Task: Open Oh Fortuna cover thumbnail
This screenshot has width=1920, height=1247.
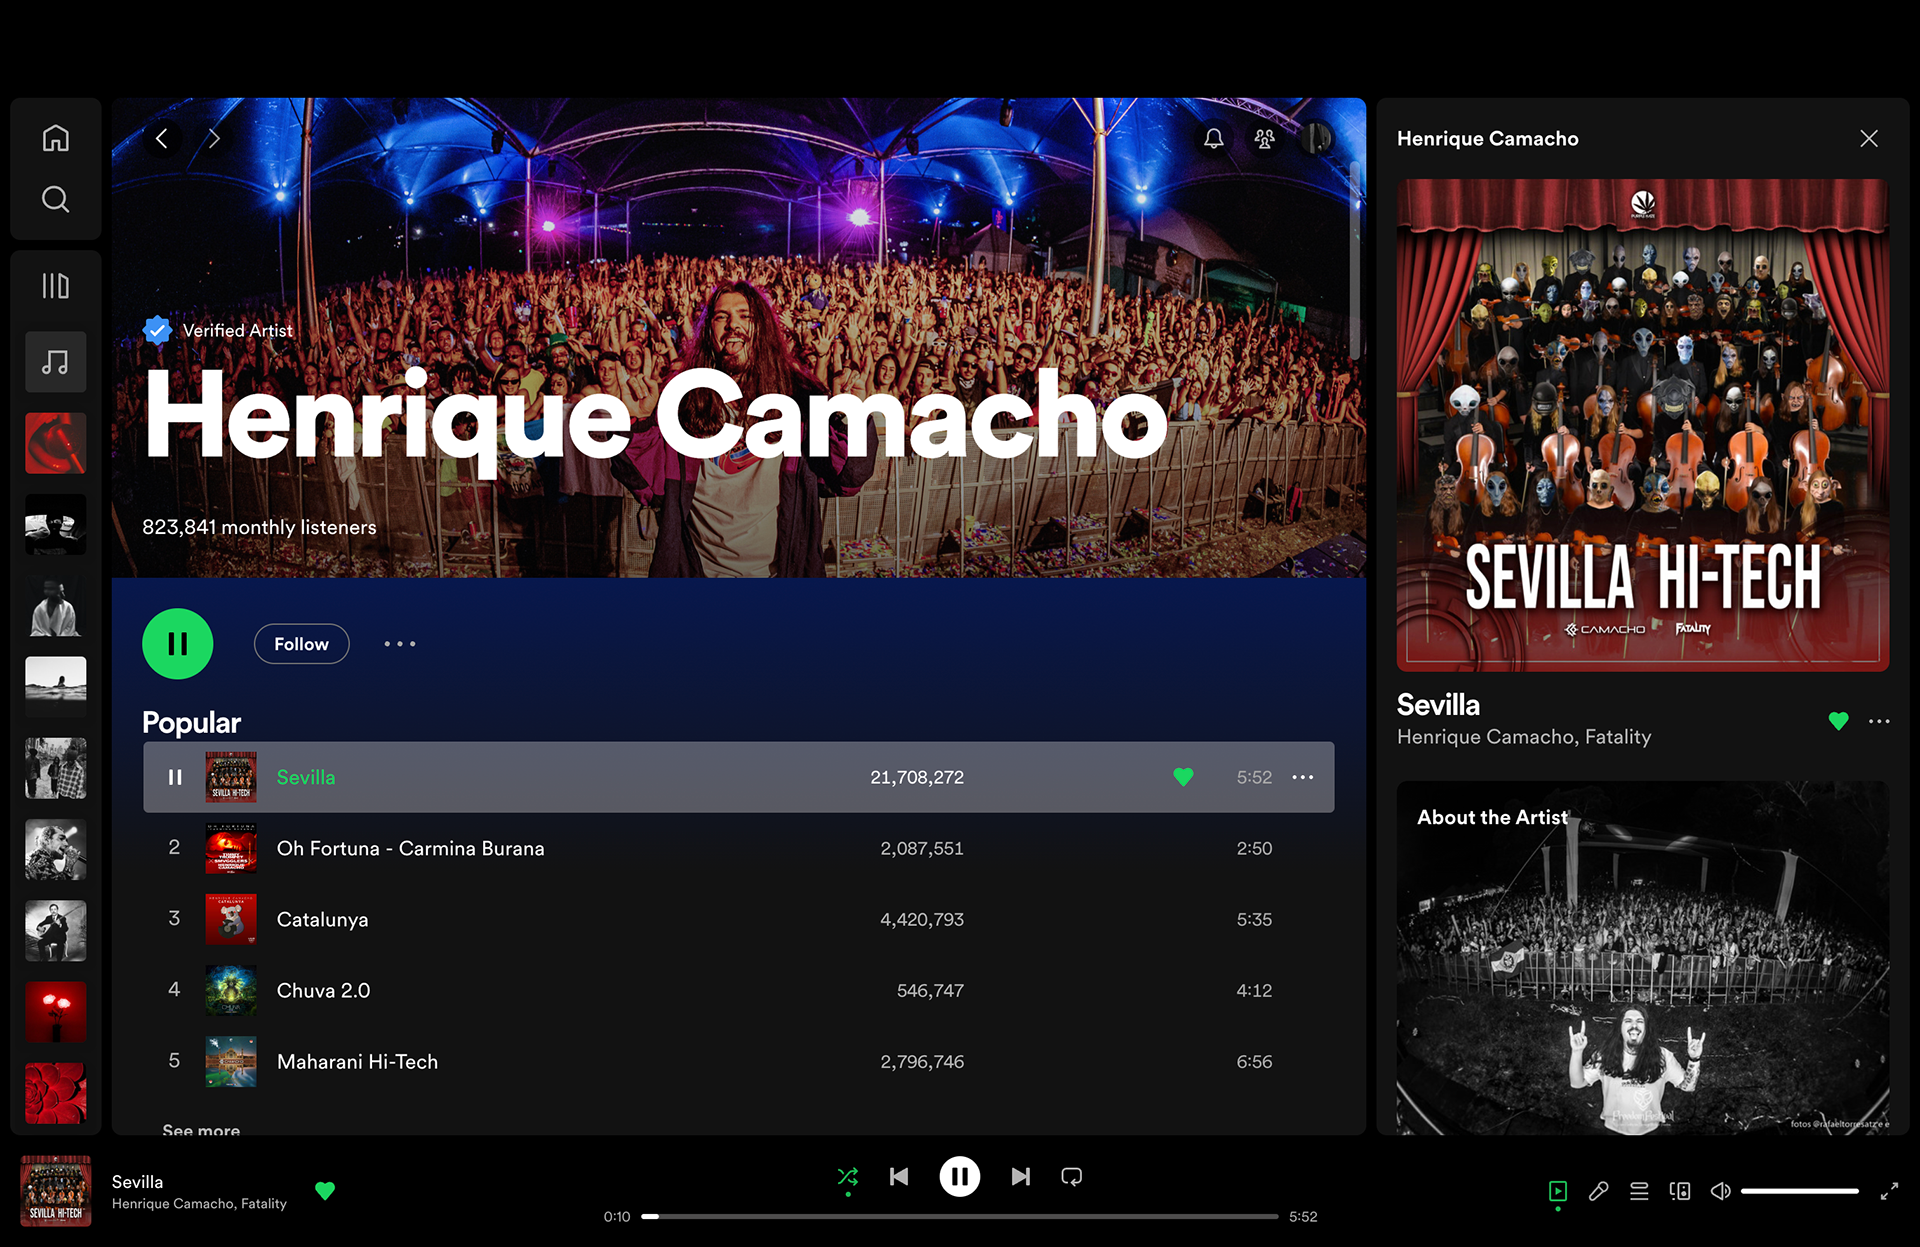Action: [x=231, y=848]
